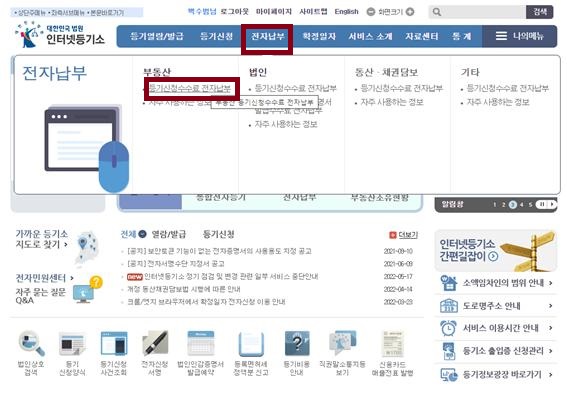
Task: Select 기타 등기신청수수료 전자납부 link
Action: [x=508, y=88]
